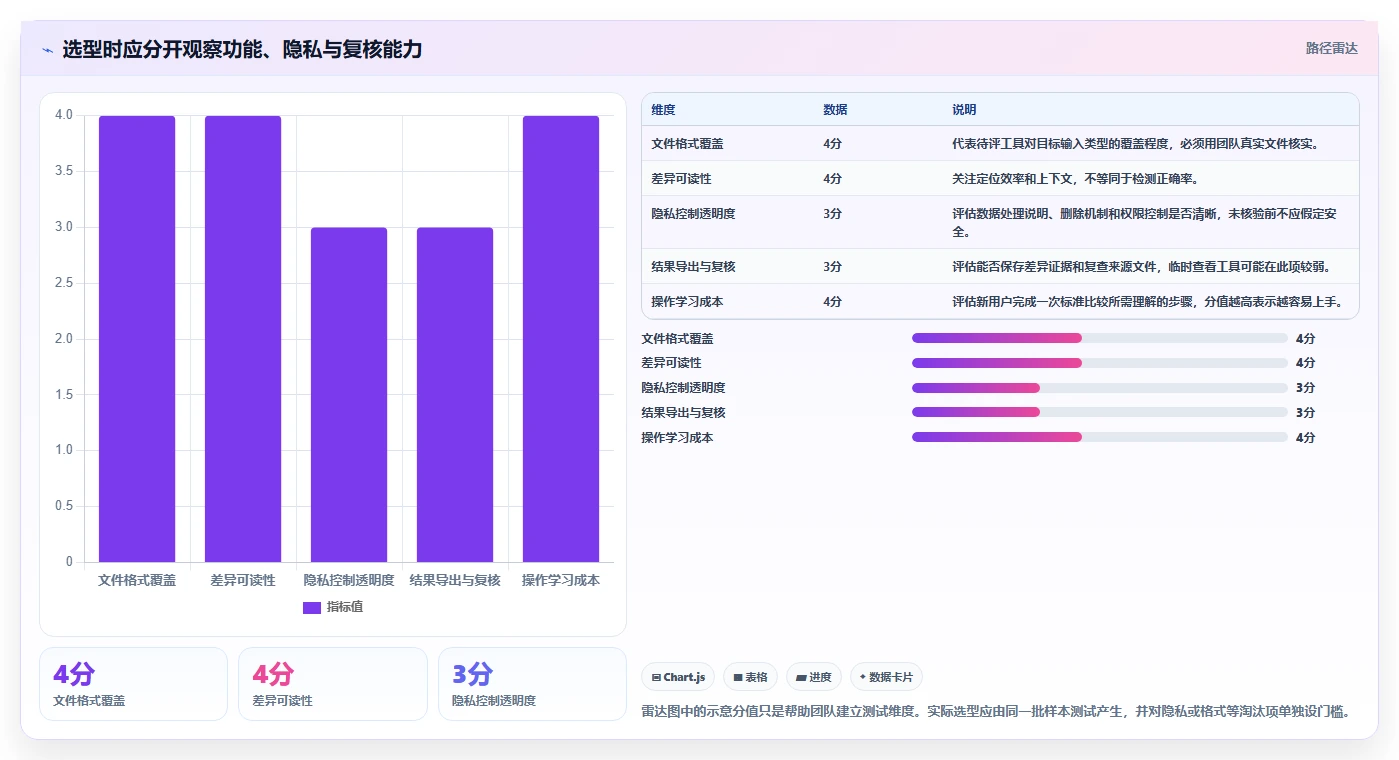Select the 进度 tag chip
The image size is (1399, 760).
point(814,677)
